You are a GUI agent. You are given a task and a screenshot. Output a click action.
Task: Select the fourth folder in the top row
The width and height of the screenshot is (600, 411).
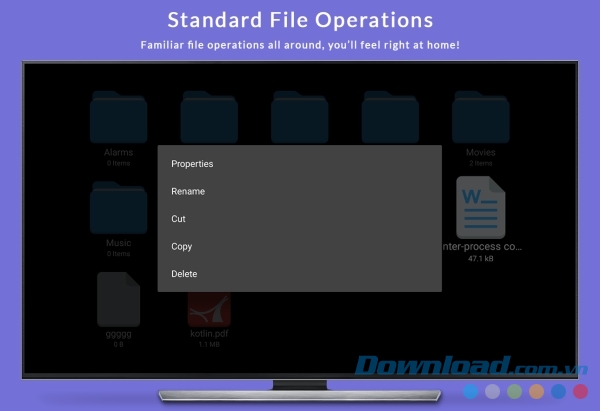pyautogui.click(x=390, y=117)
